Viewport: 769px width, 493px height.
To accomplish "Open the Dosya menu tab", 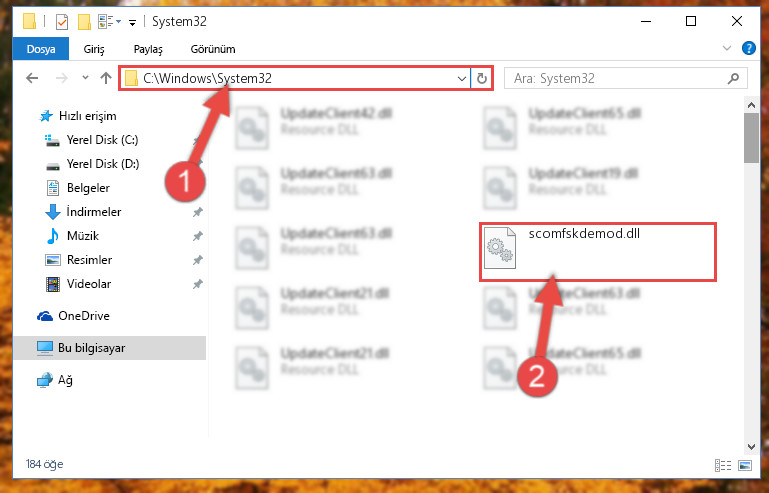I will click(41, 49).
